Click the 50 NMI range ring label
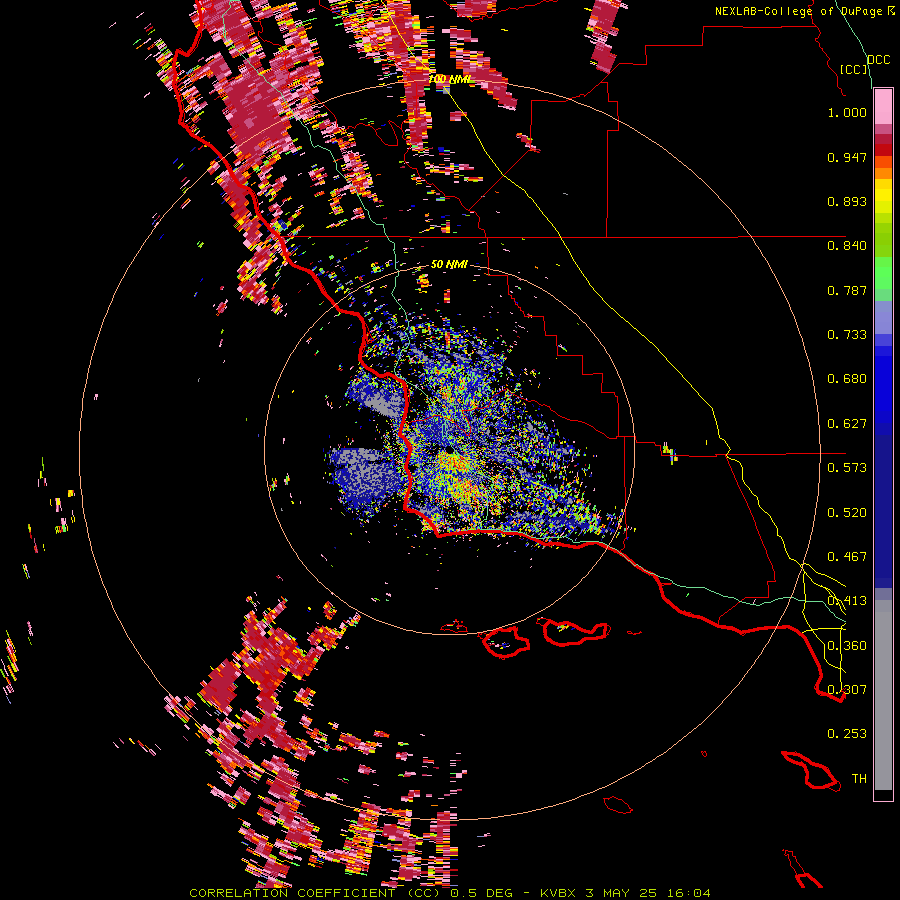The height and width of the screenshot is (900, 900). 449,265
